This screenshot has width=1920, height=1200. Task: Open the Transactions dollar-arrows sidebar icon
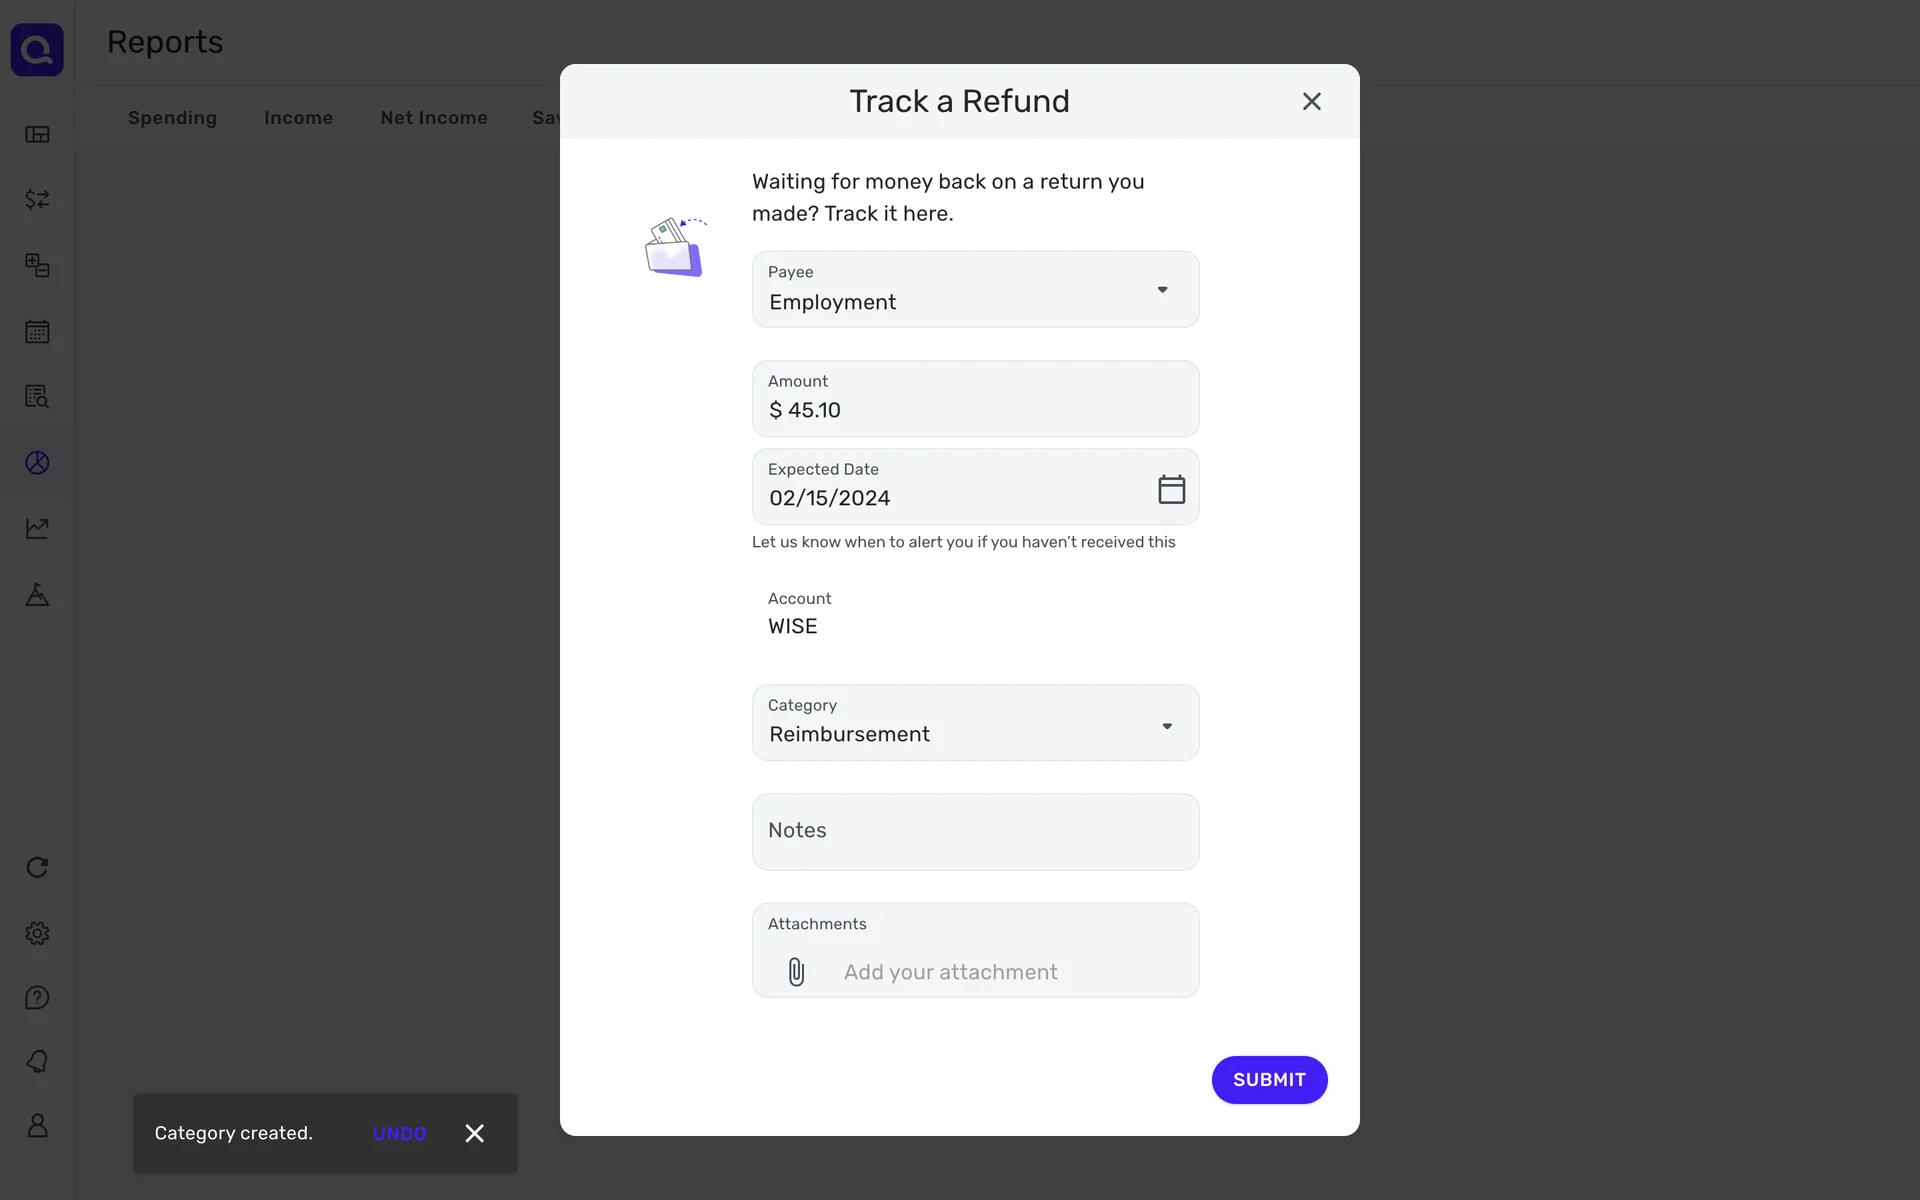pos(37,199)
